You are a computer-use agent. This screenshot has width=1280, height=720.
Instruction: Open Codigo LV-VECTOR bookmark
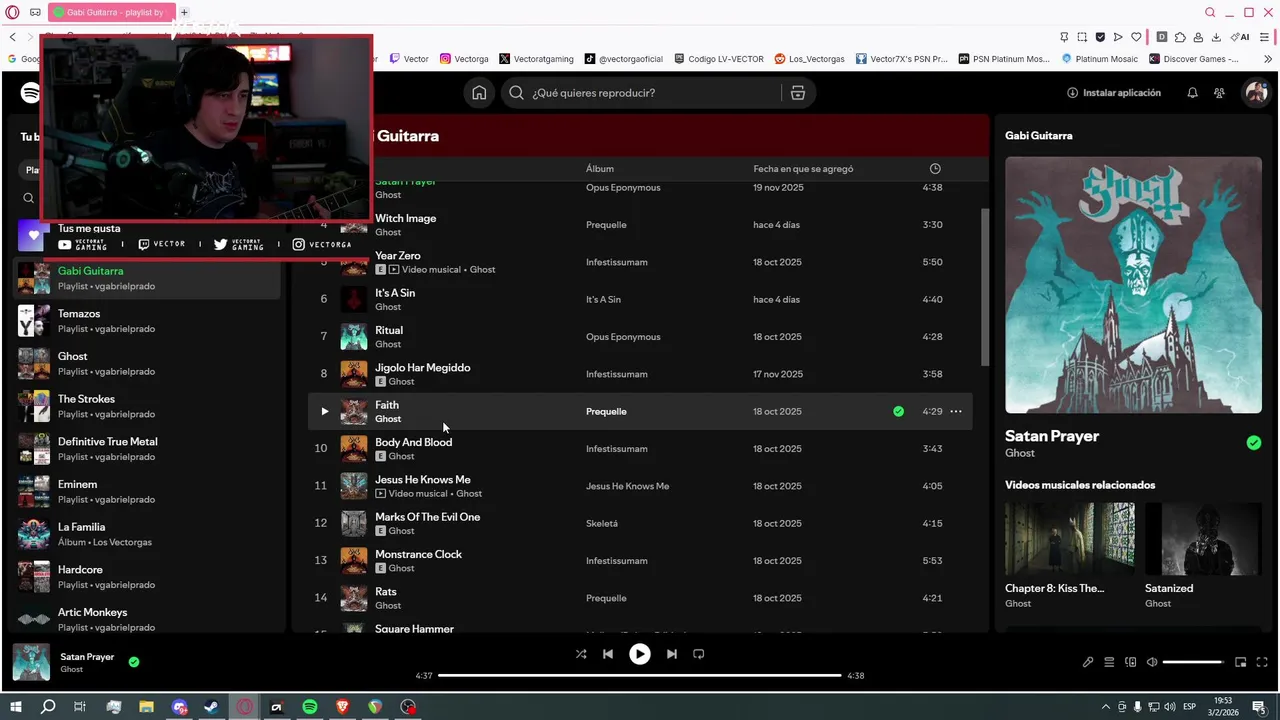click(719, 59)
